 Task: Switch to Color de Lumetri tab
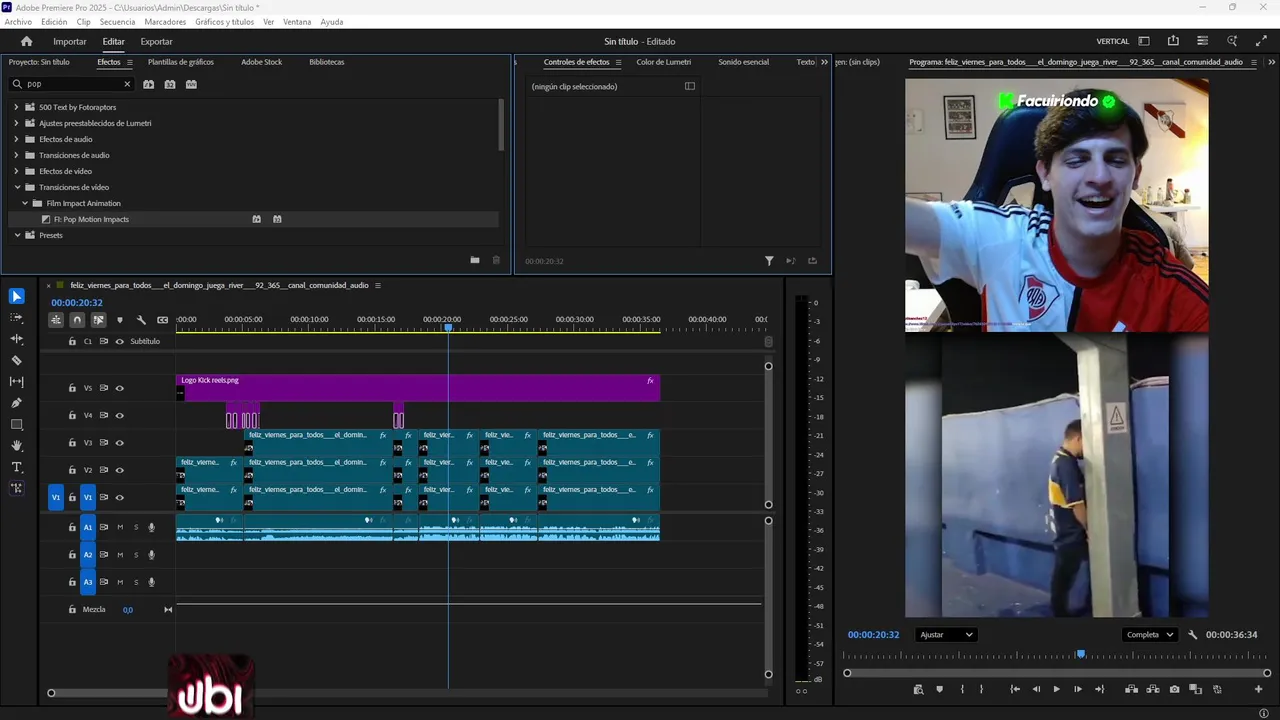click(664, 62)
